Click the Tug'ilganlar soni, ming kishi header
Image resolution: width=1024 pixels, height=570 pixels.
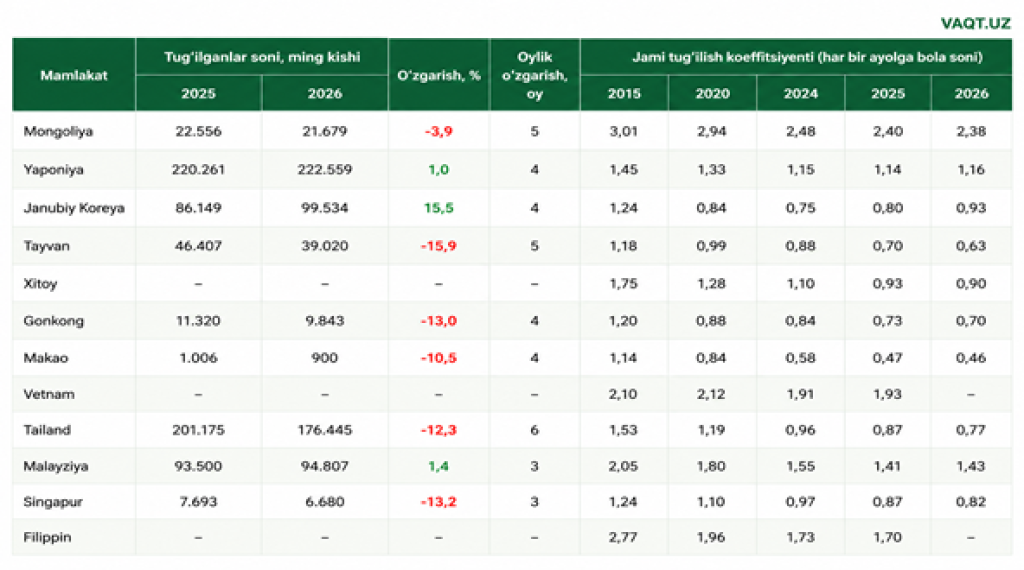pos(262,57)
